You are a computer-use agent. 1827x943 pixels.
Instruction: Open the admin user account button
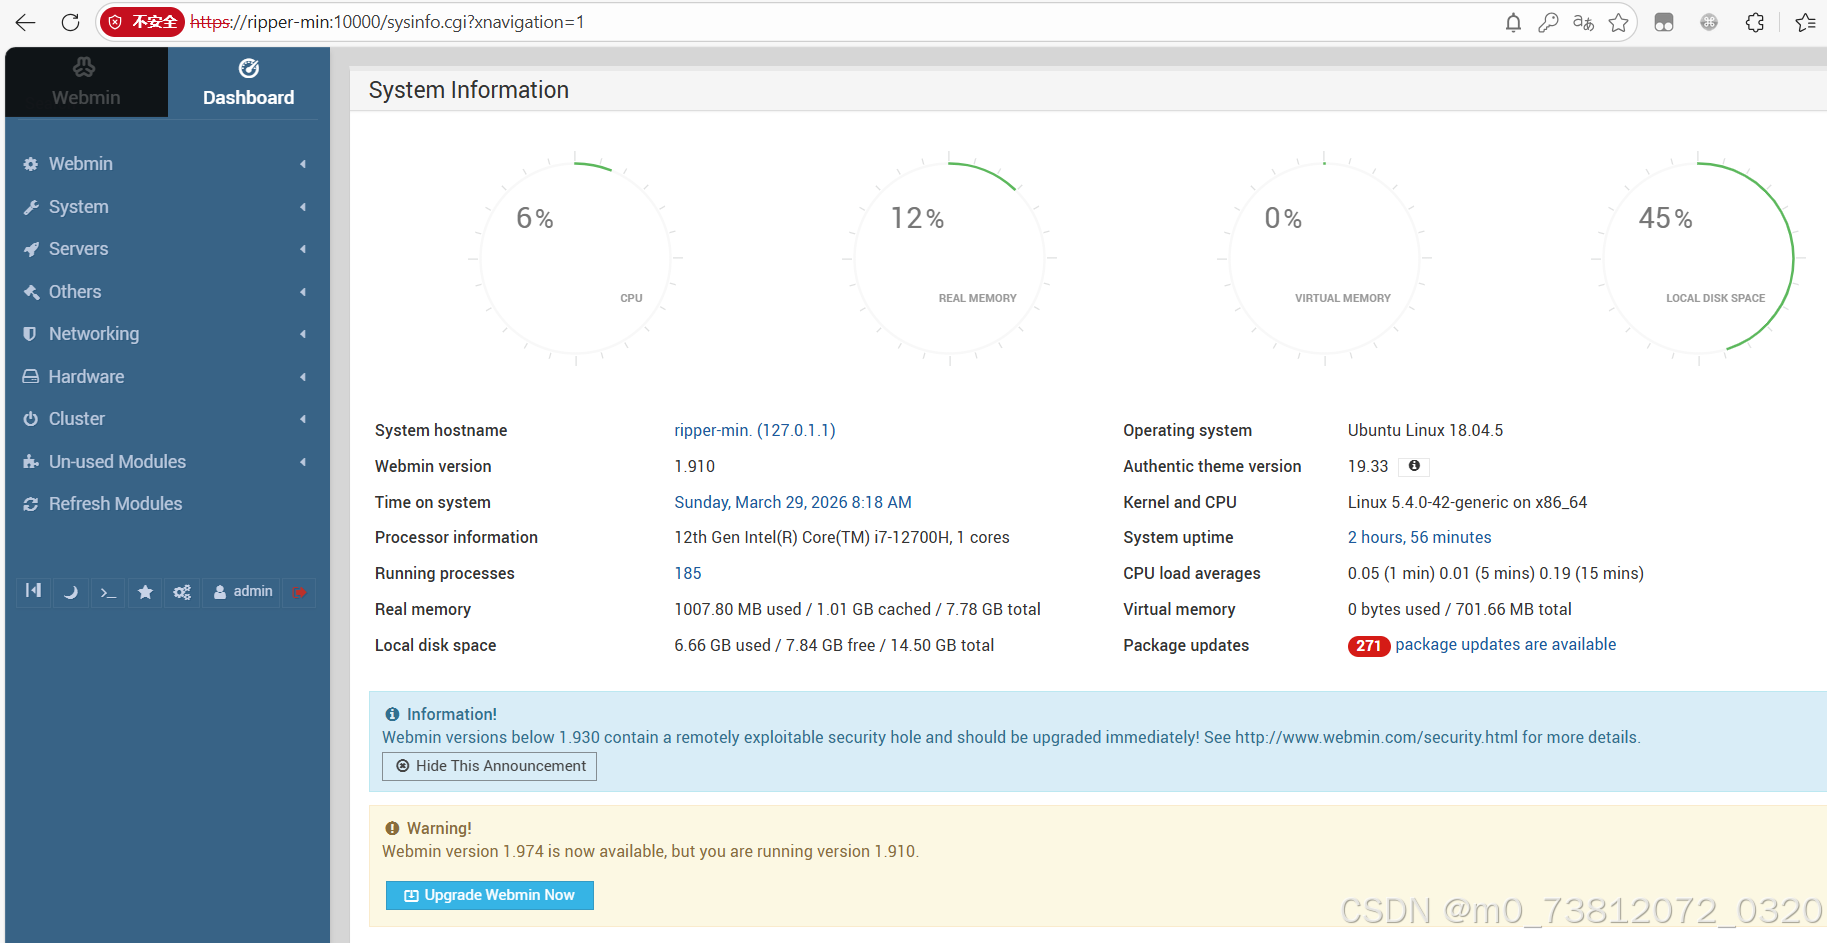(x=242, y=592)
